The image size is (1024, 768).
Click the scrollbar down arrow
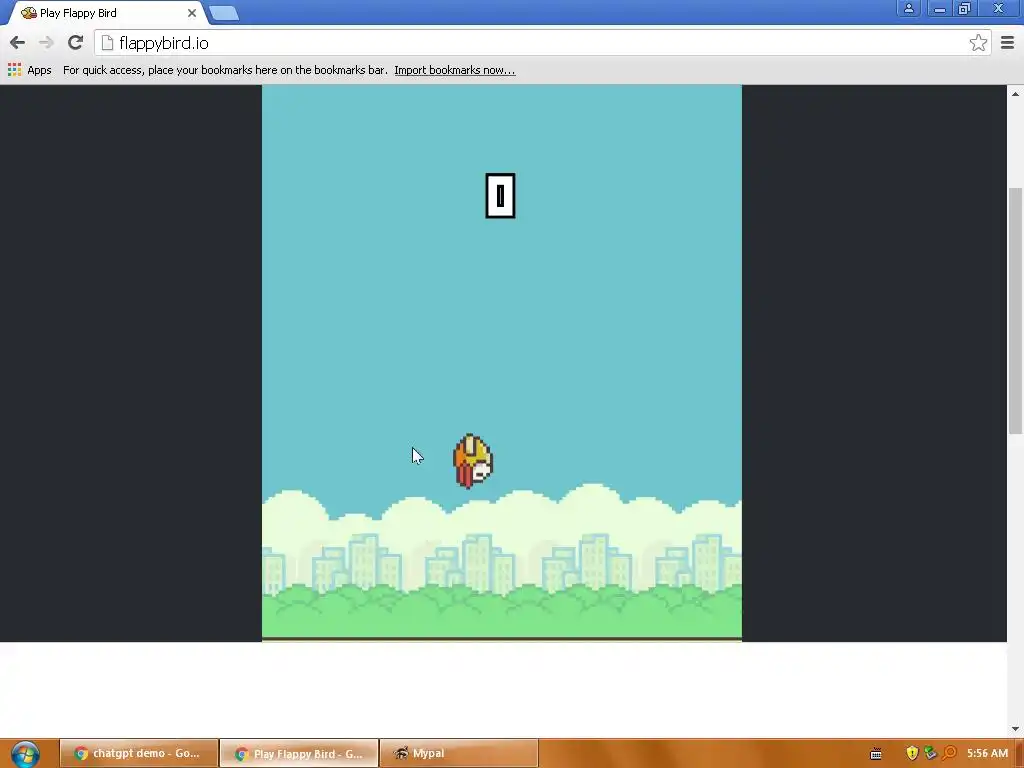(x=1015, y=729)
